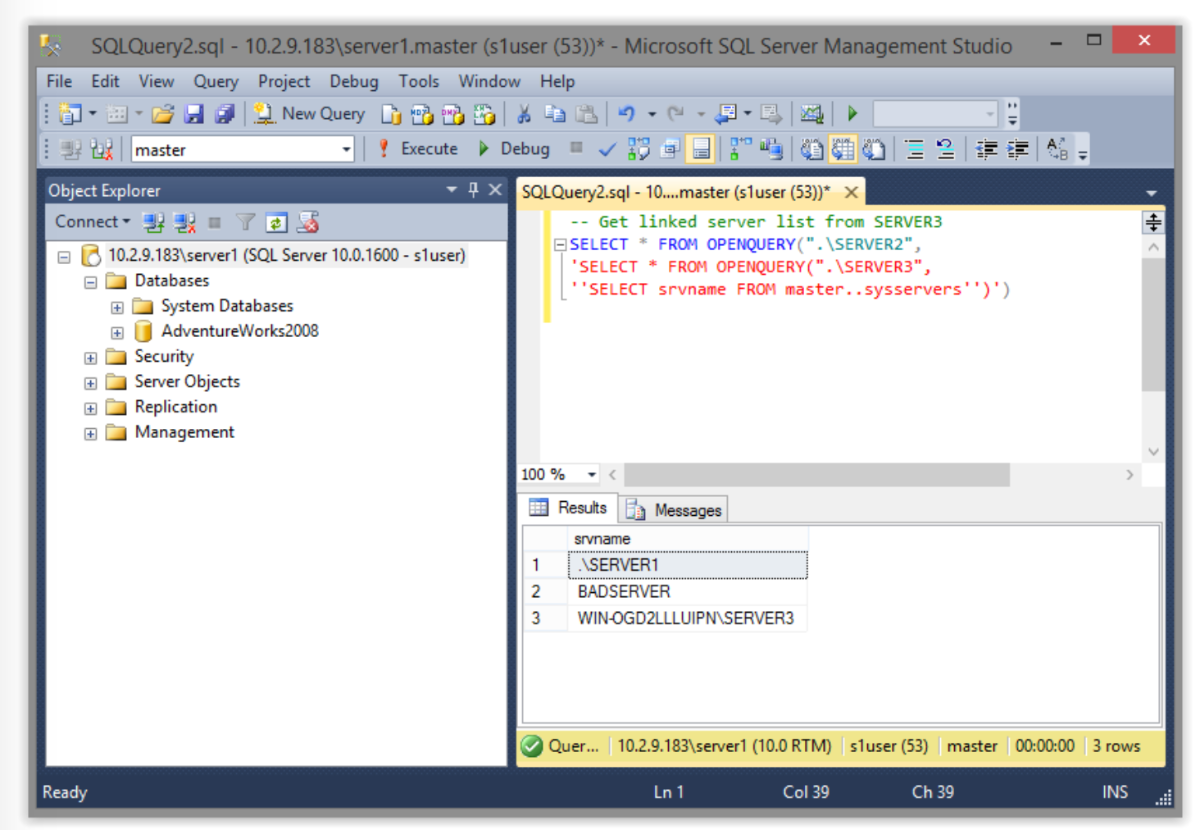Open the Project menu

pos(284,81)
